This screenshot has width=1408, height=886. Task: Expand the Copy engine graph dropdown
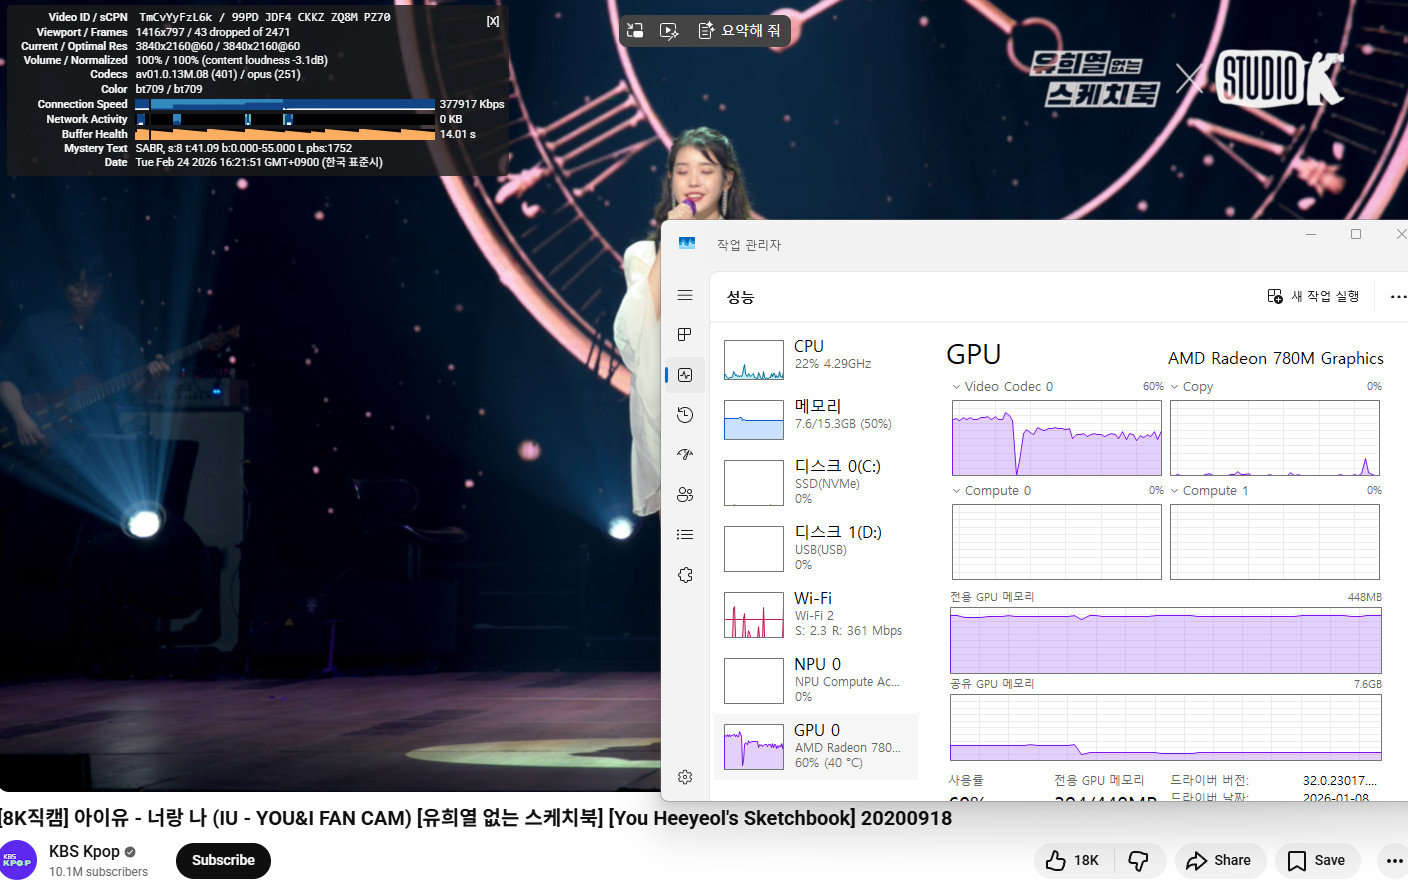(1174, 387)
